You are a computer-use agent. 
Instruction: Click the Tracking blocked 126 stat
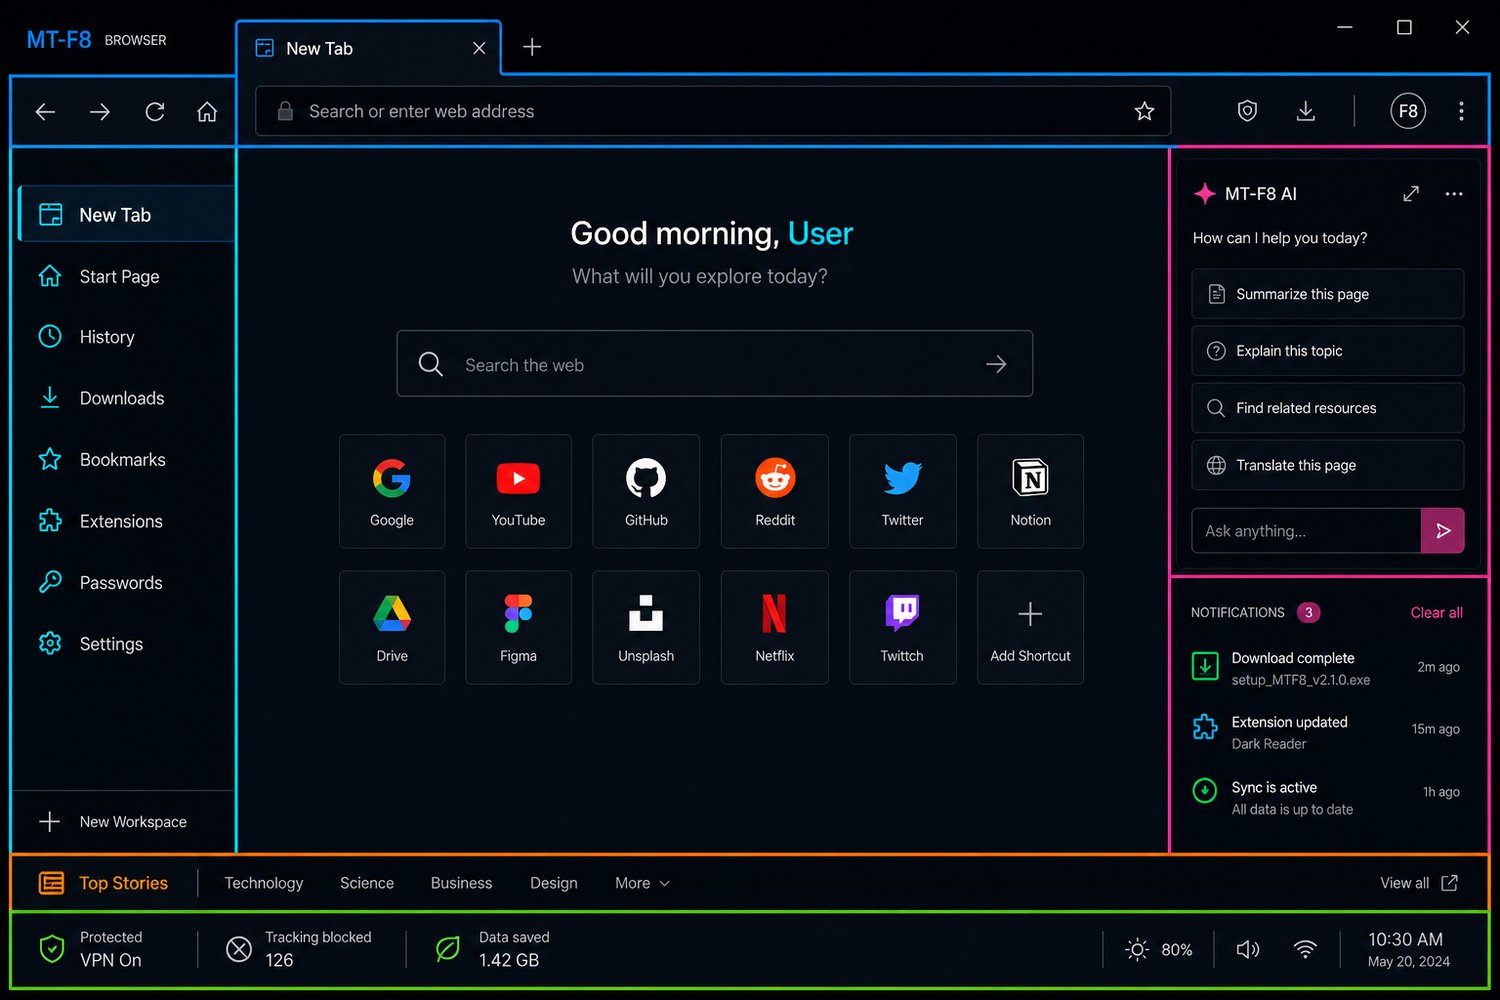[299, 949]
